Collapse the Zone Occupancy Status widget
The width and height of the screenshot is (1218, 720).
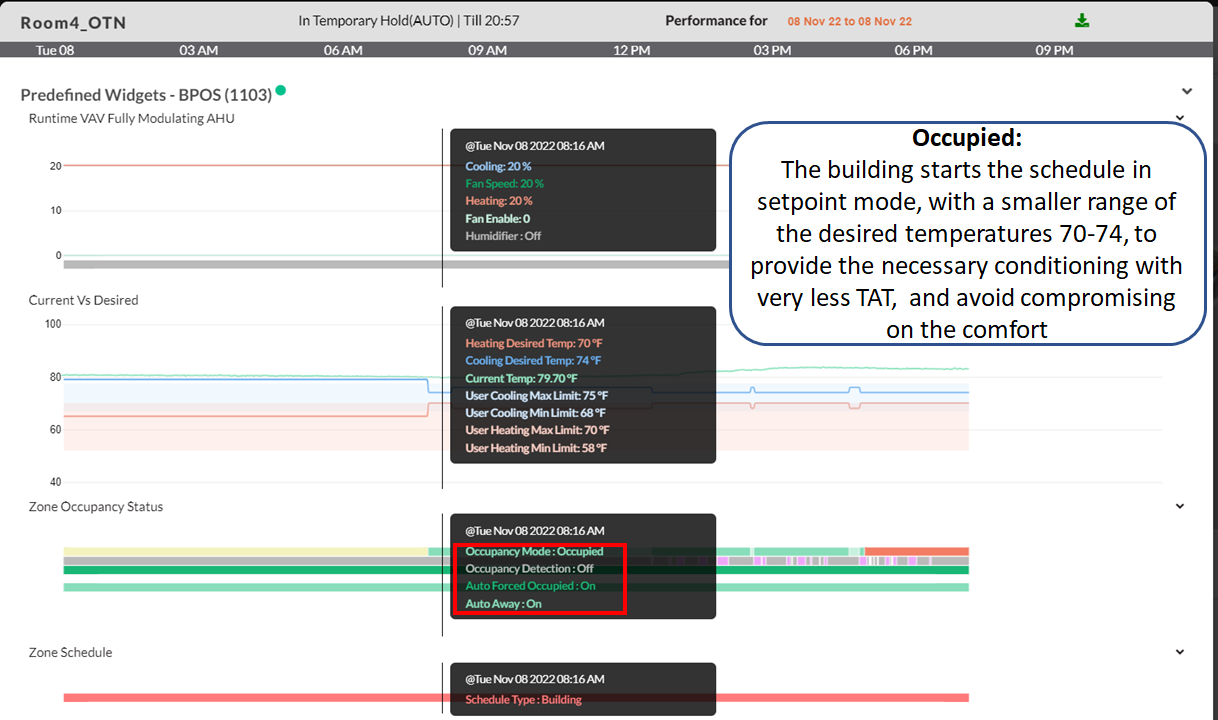coord(1180,506)
